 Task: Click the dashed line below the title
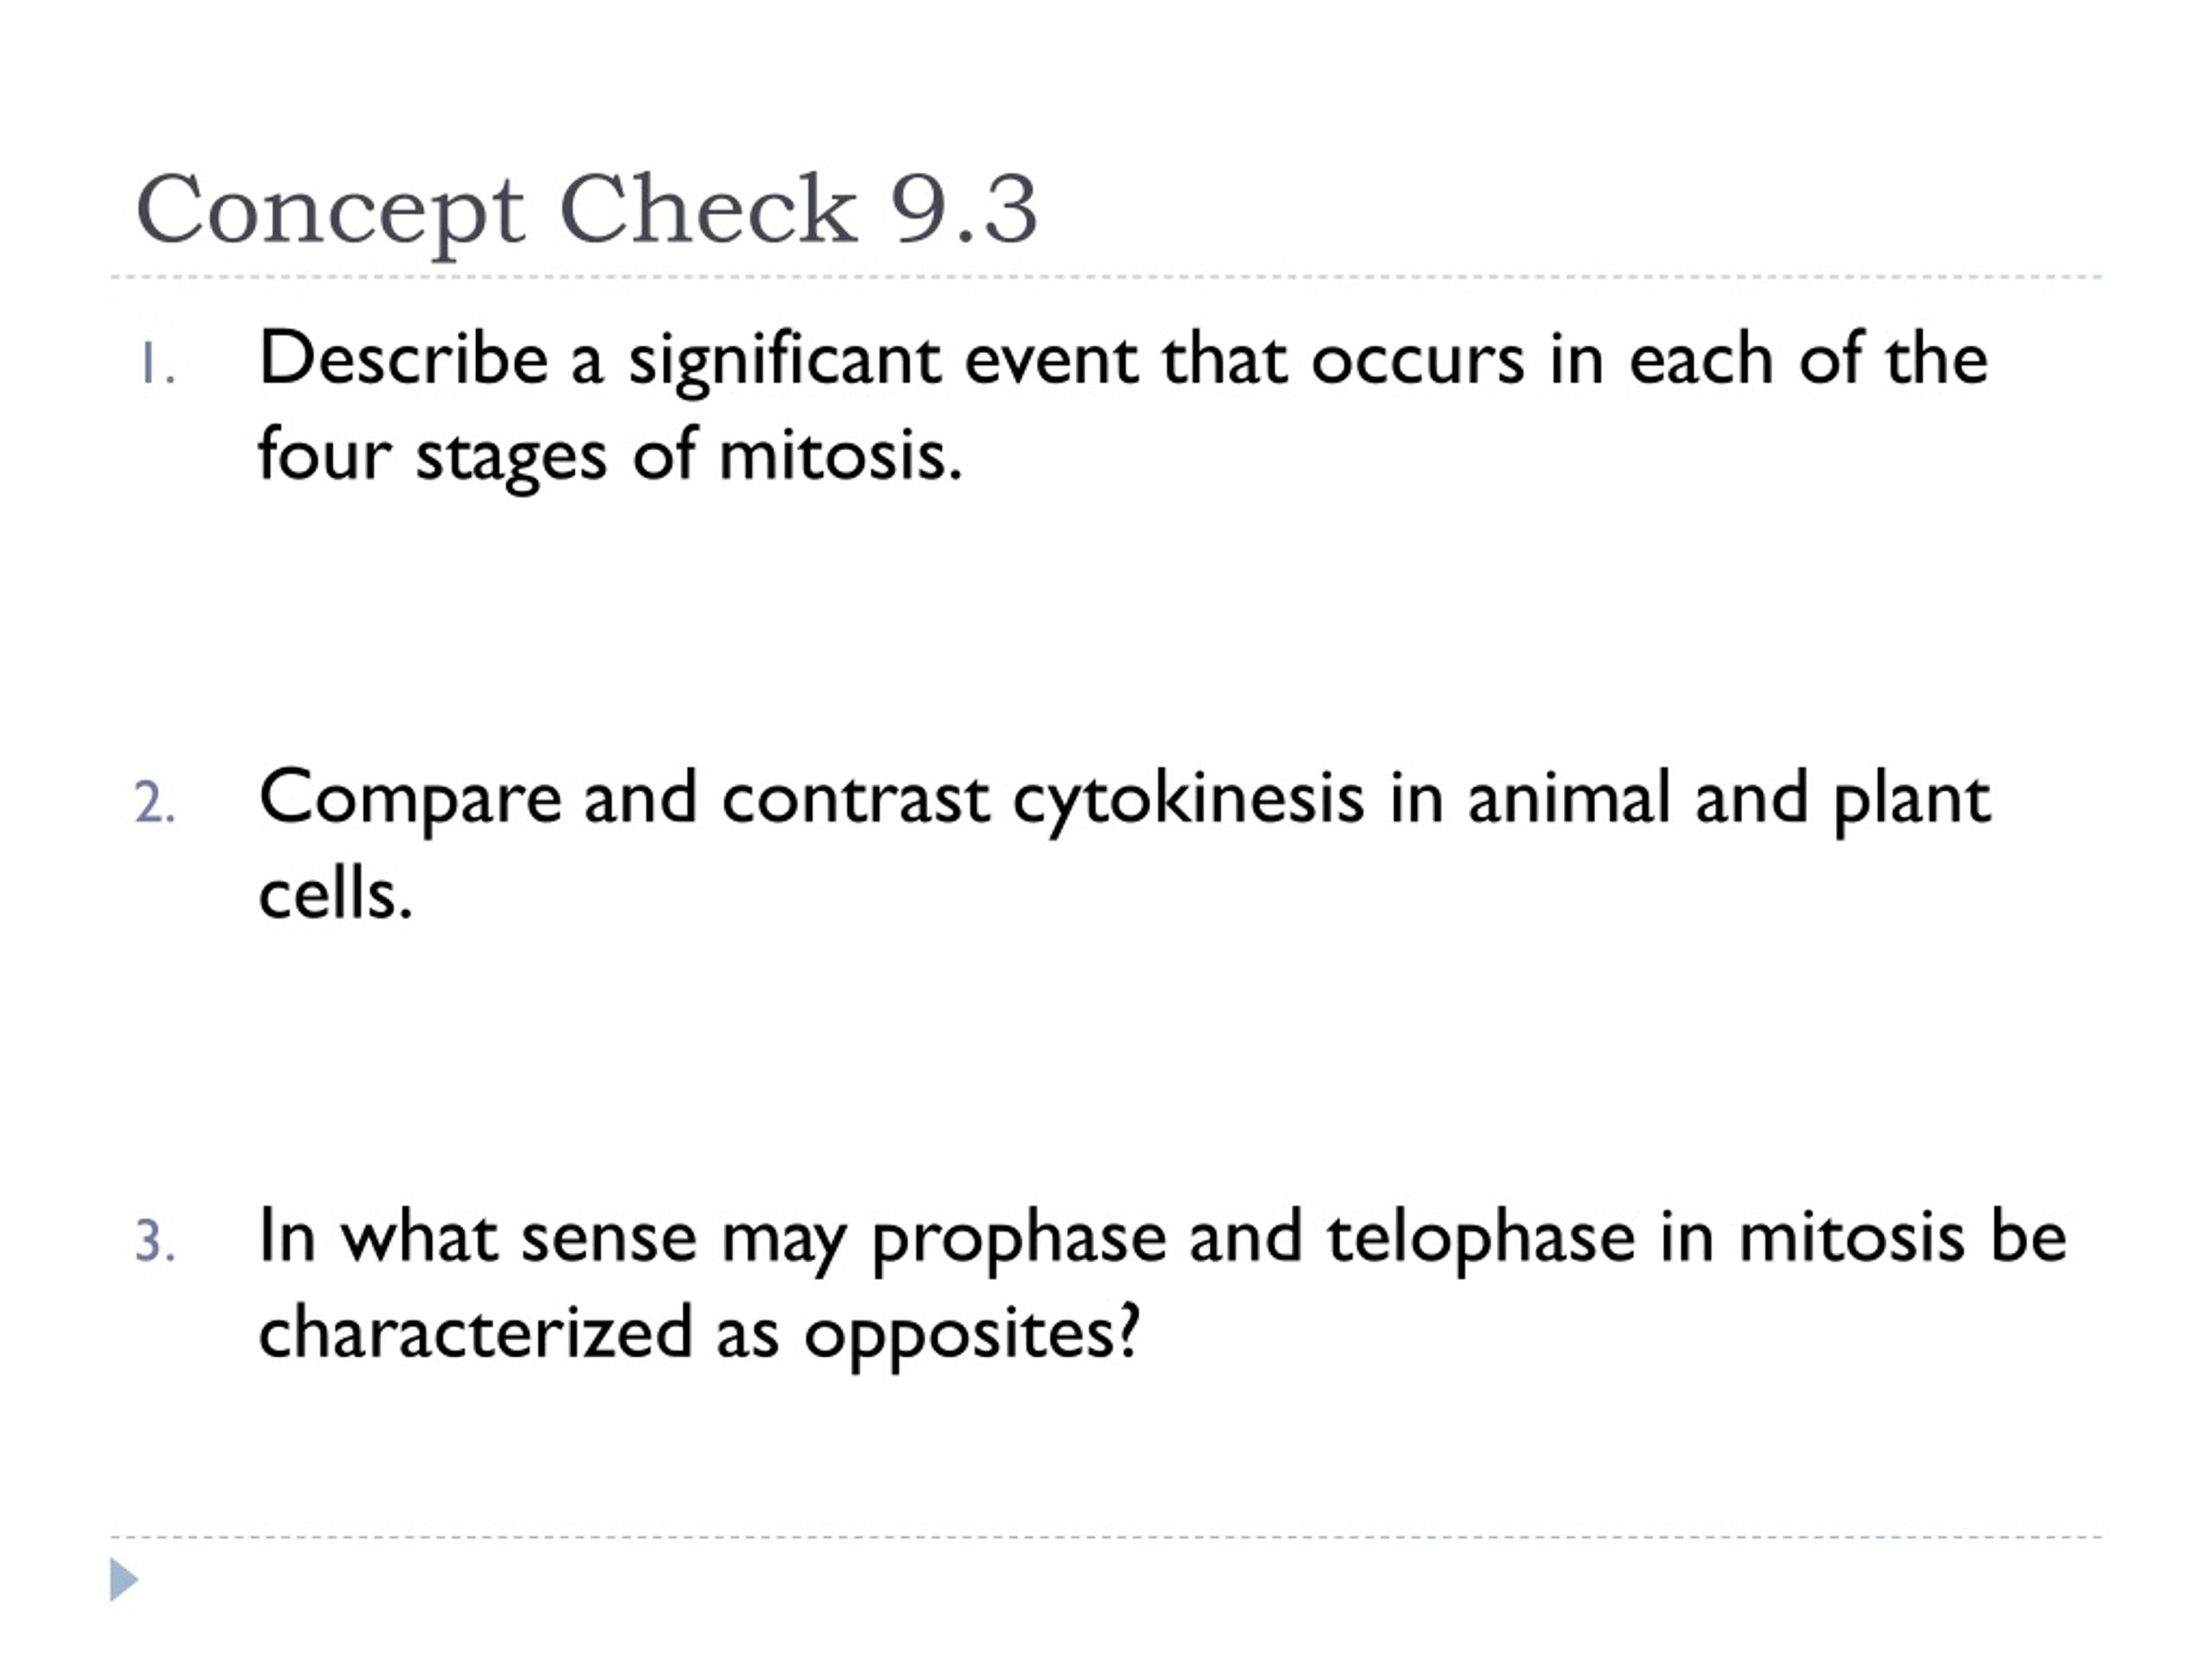click(x=1106, y=277)
